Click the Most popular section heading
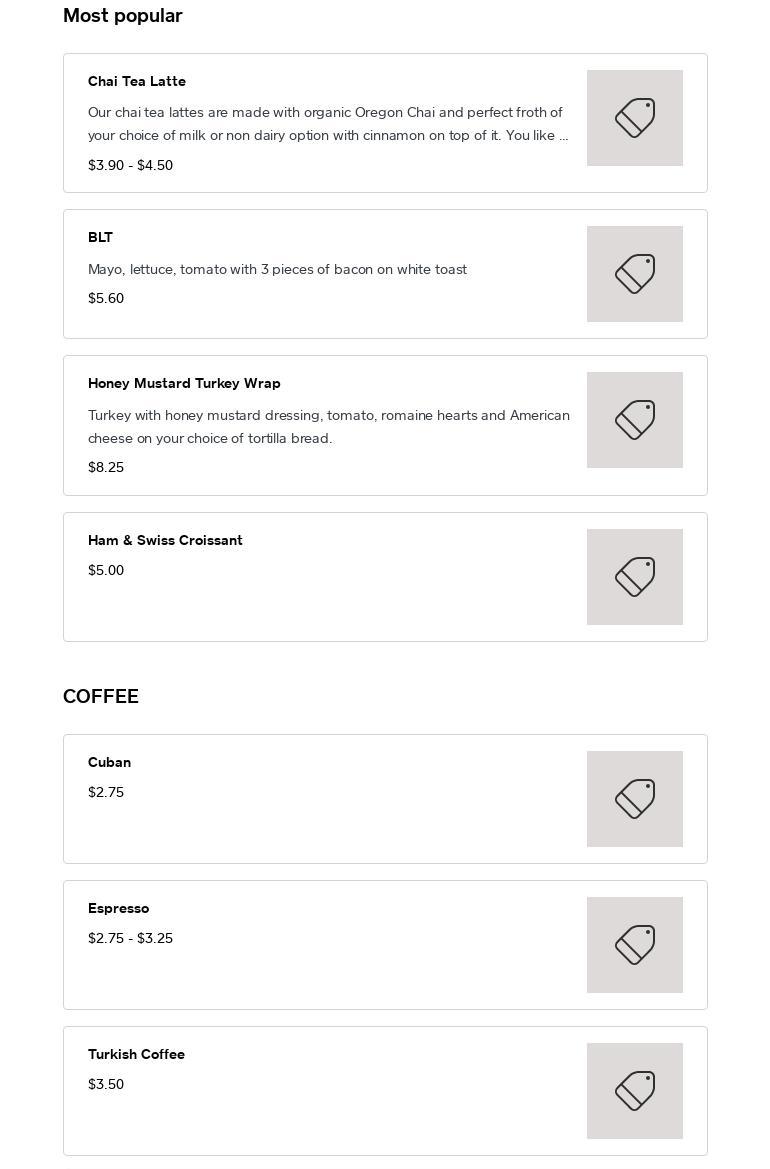Screen dimensions: 770x1169 (123, 15)
